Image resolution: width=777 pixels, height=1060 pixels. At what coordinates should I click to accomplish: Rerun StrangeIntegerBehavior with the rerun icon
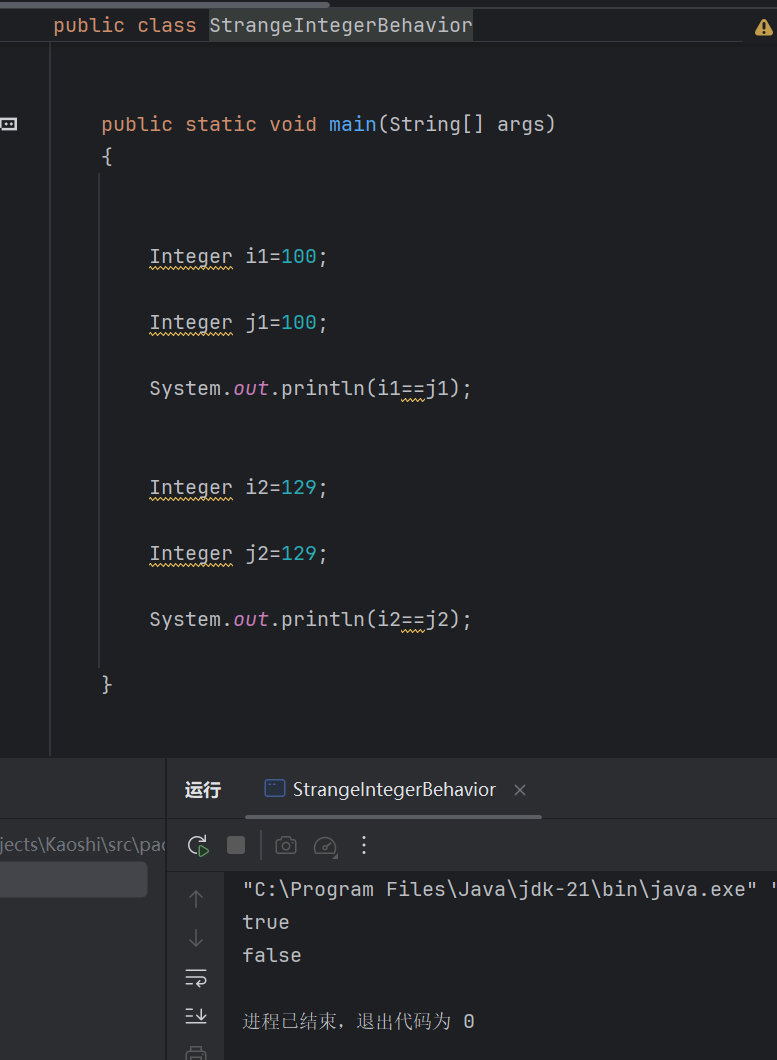(x=198, y=845)
